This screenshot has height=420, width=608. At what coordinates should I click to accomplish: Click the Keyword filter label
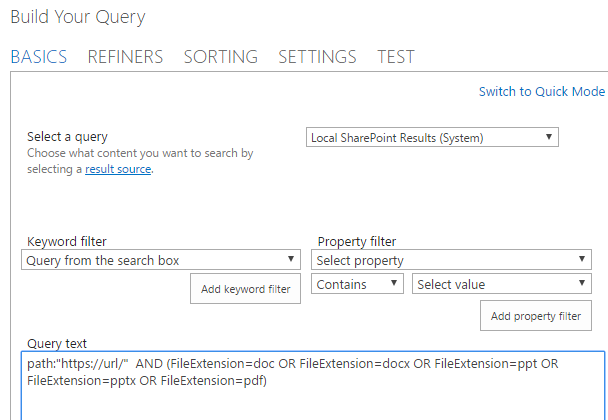[x=67, y=242]
